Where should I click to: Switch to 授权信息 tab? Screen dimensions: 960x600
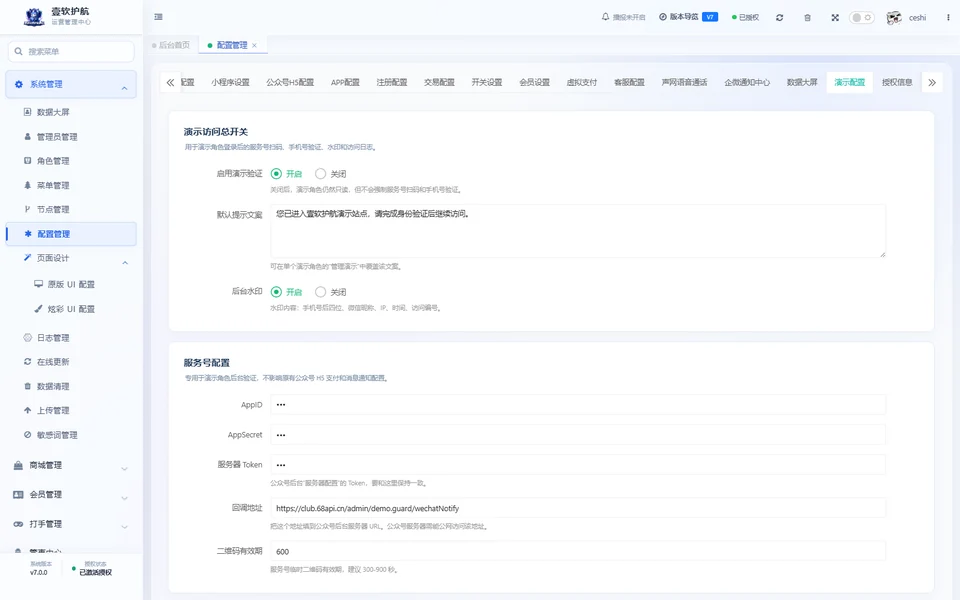coord(897,82)
